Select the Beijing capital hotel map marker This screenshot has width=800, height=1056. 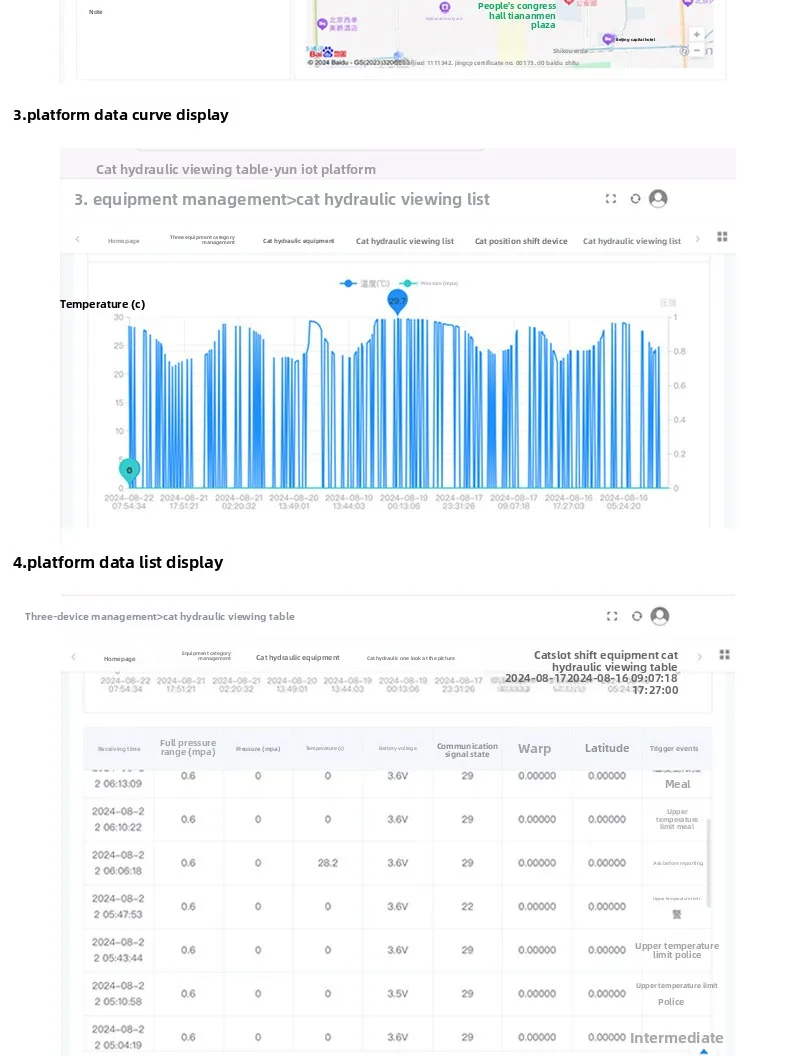coord(609,39)
